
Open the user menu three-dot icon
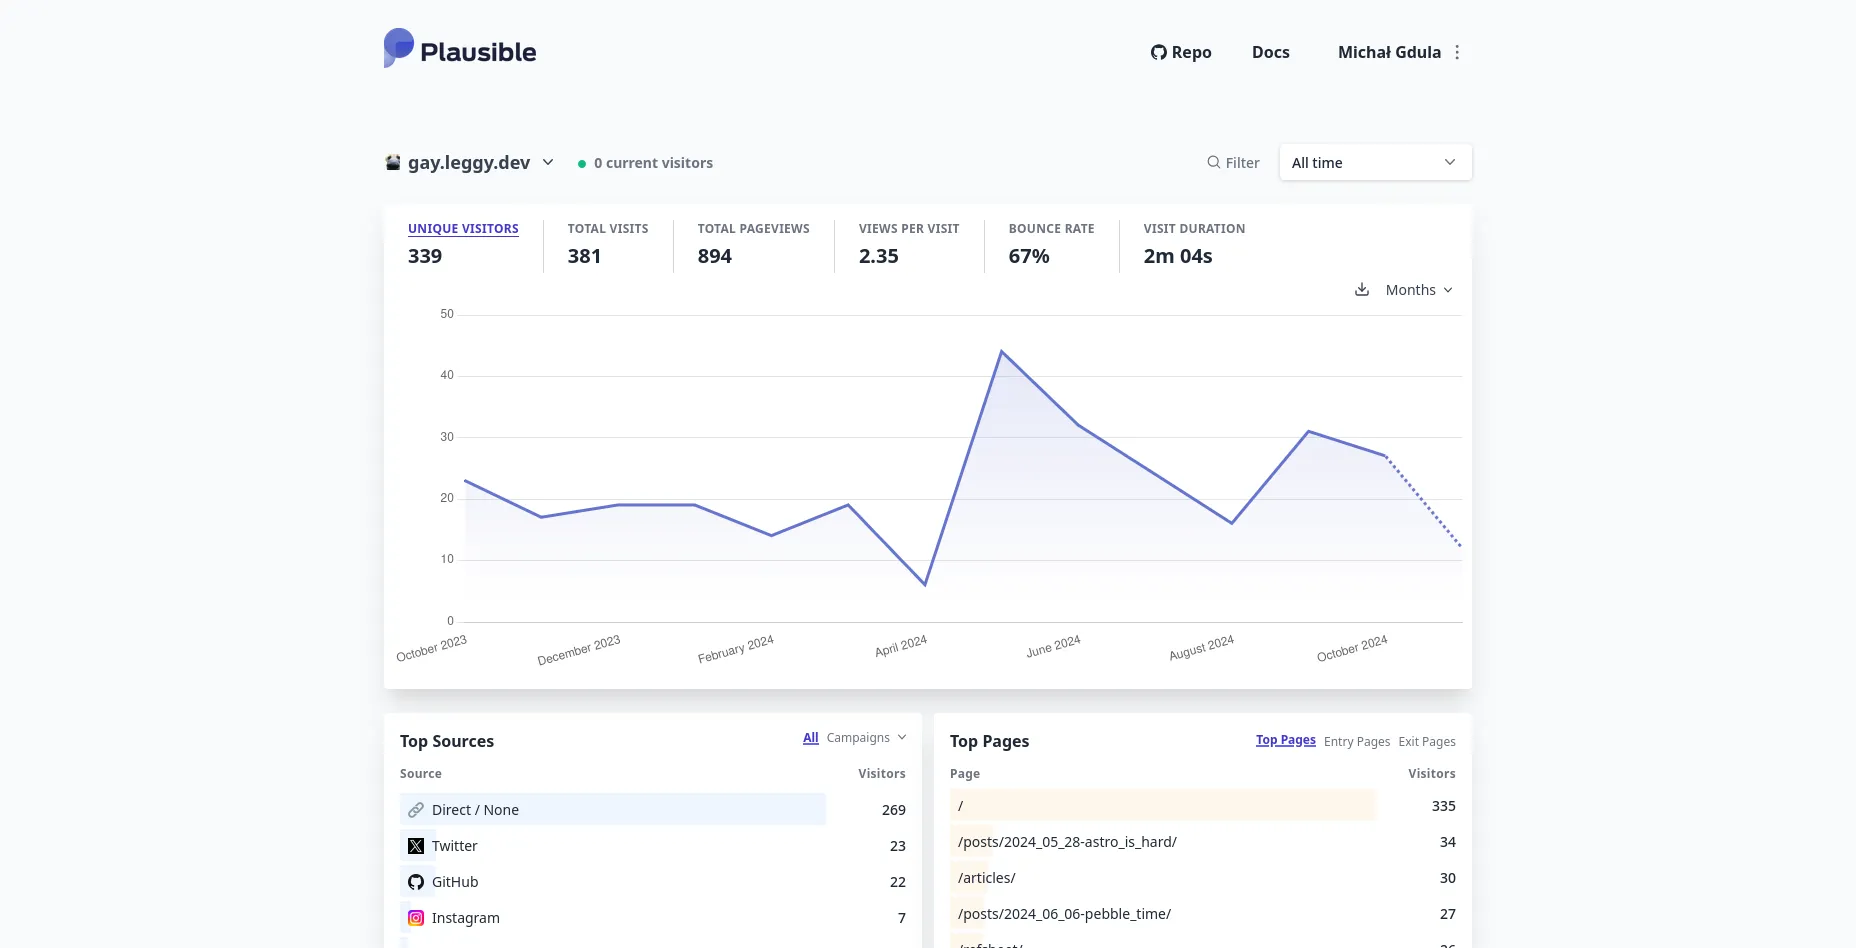[1457, 52]
